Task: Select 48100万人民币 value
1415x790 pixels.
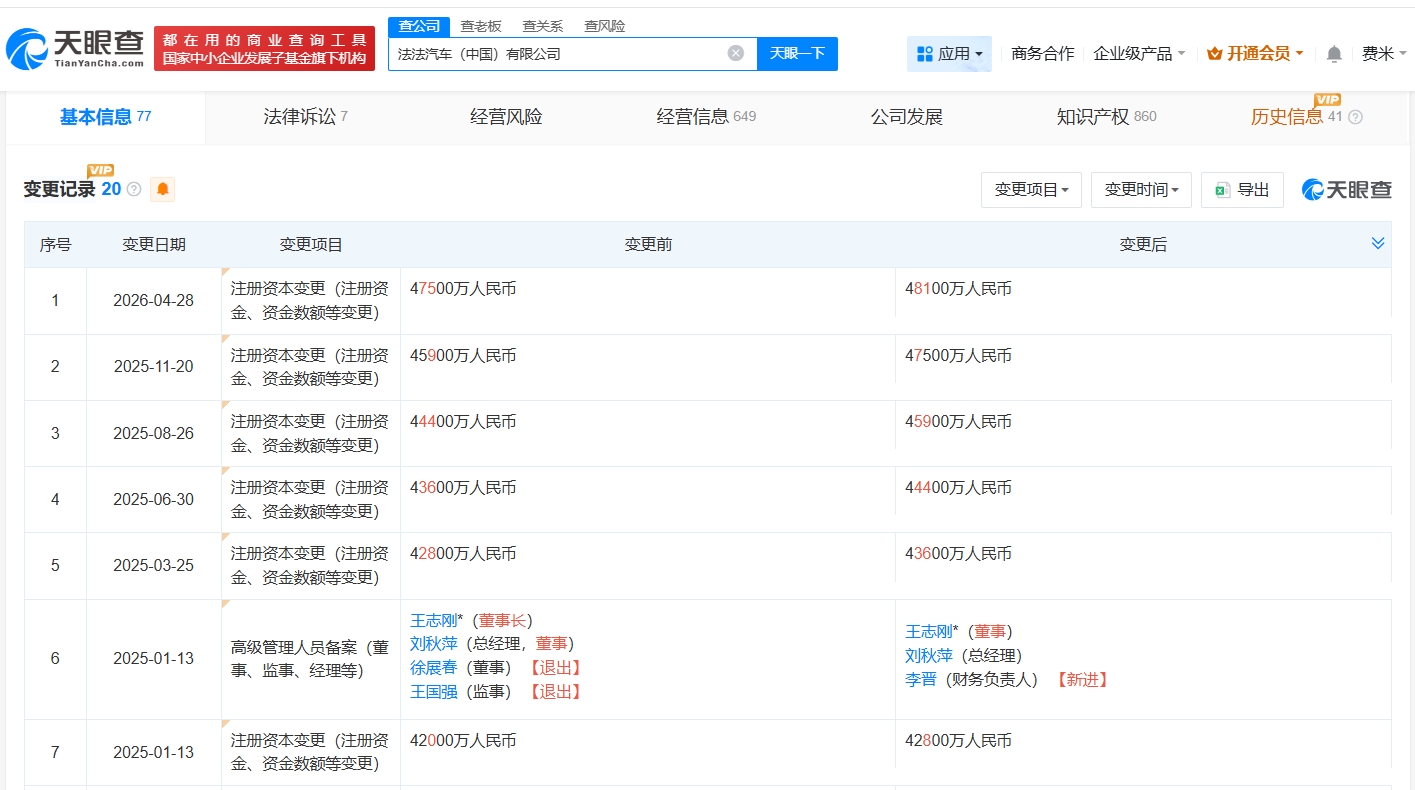Action: pyautogui.click(x=958, y=289)
